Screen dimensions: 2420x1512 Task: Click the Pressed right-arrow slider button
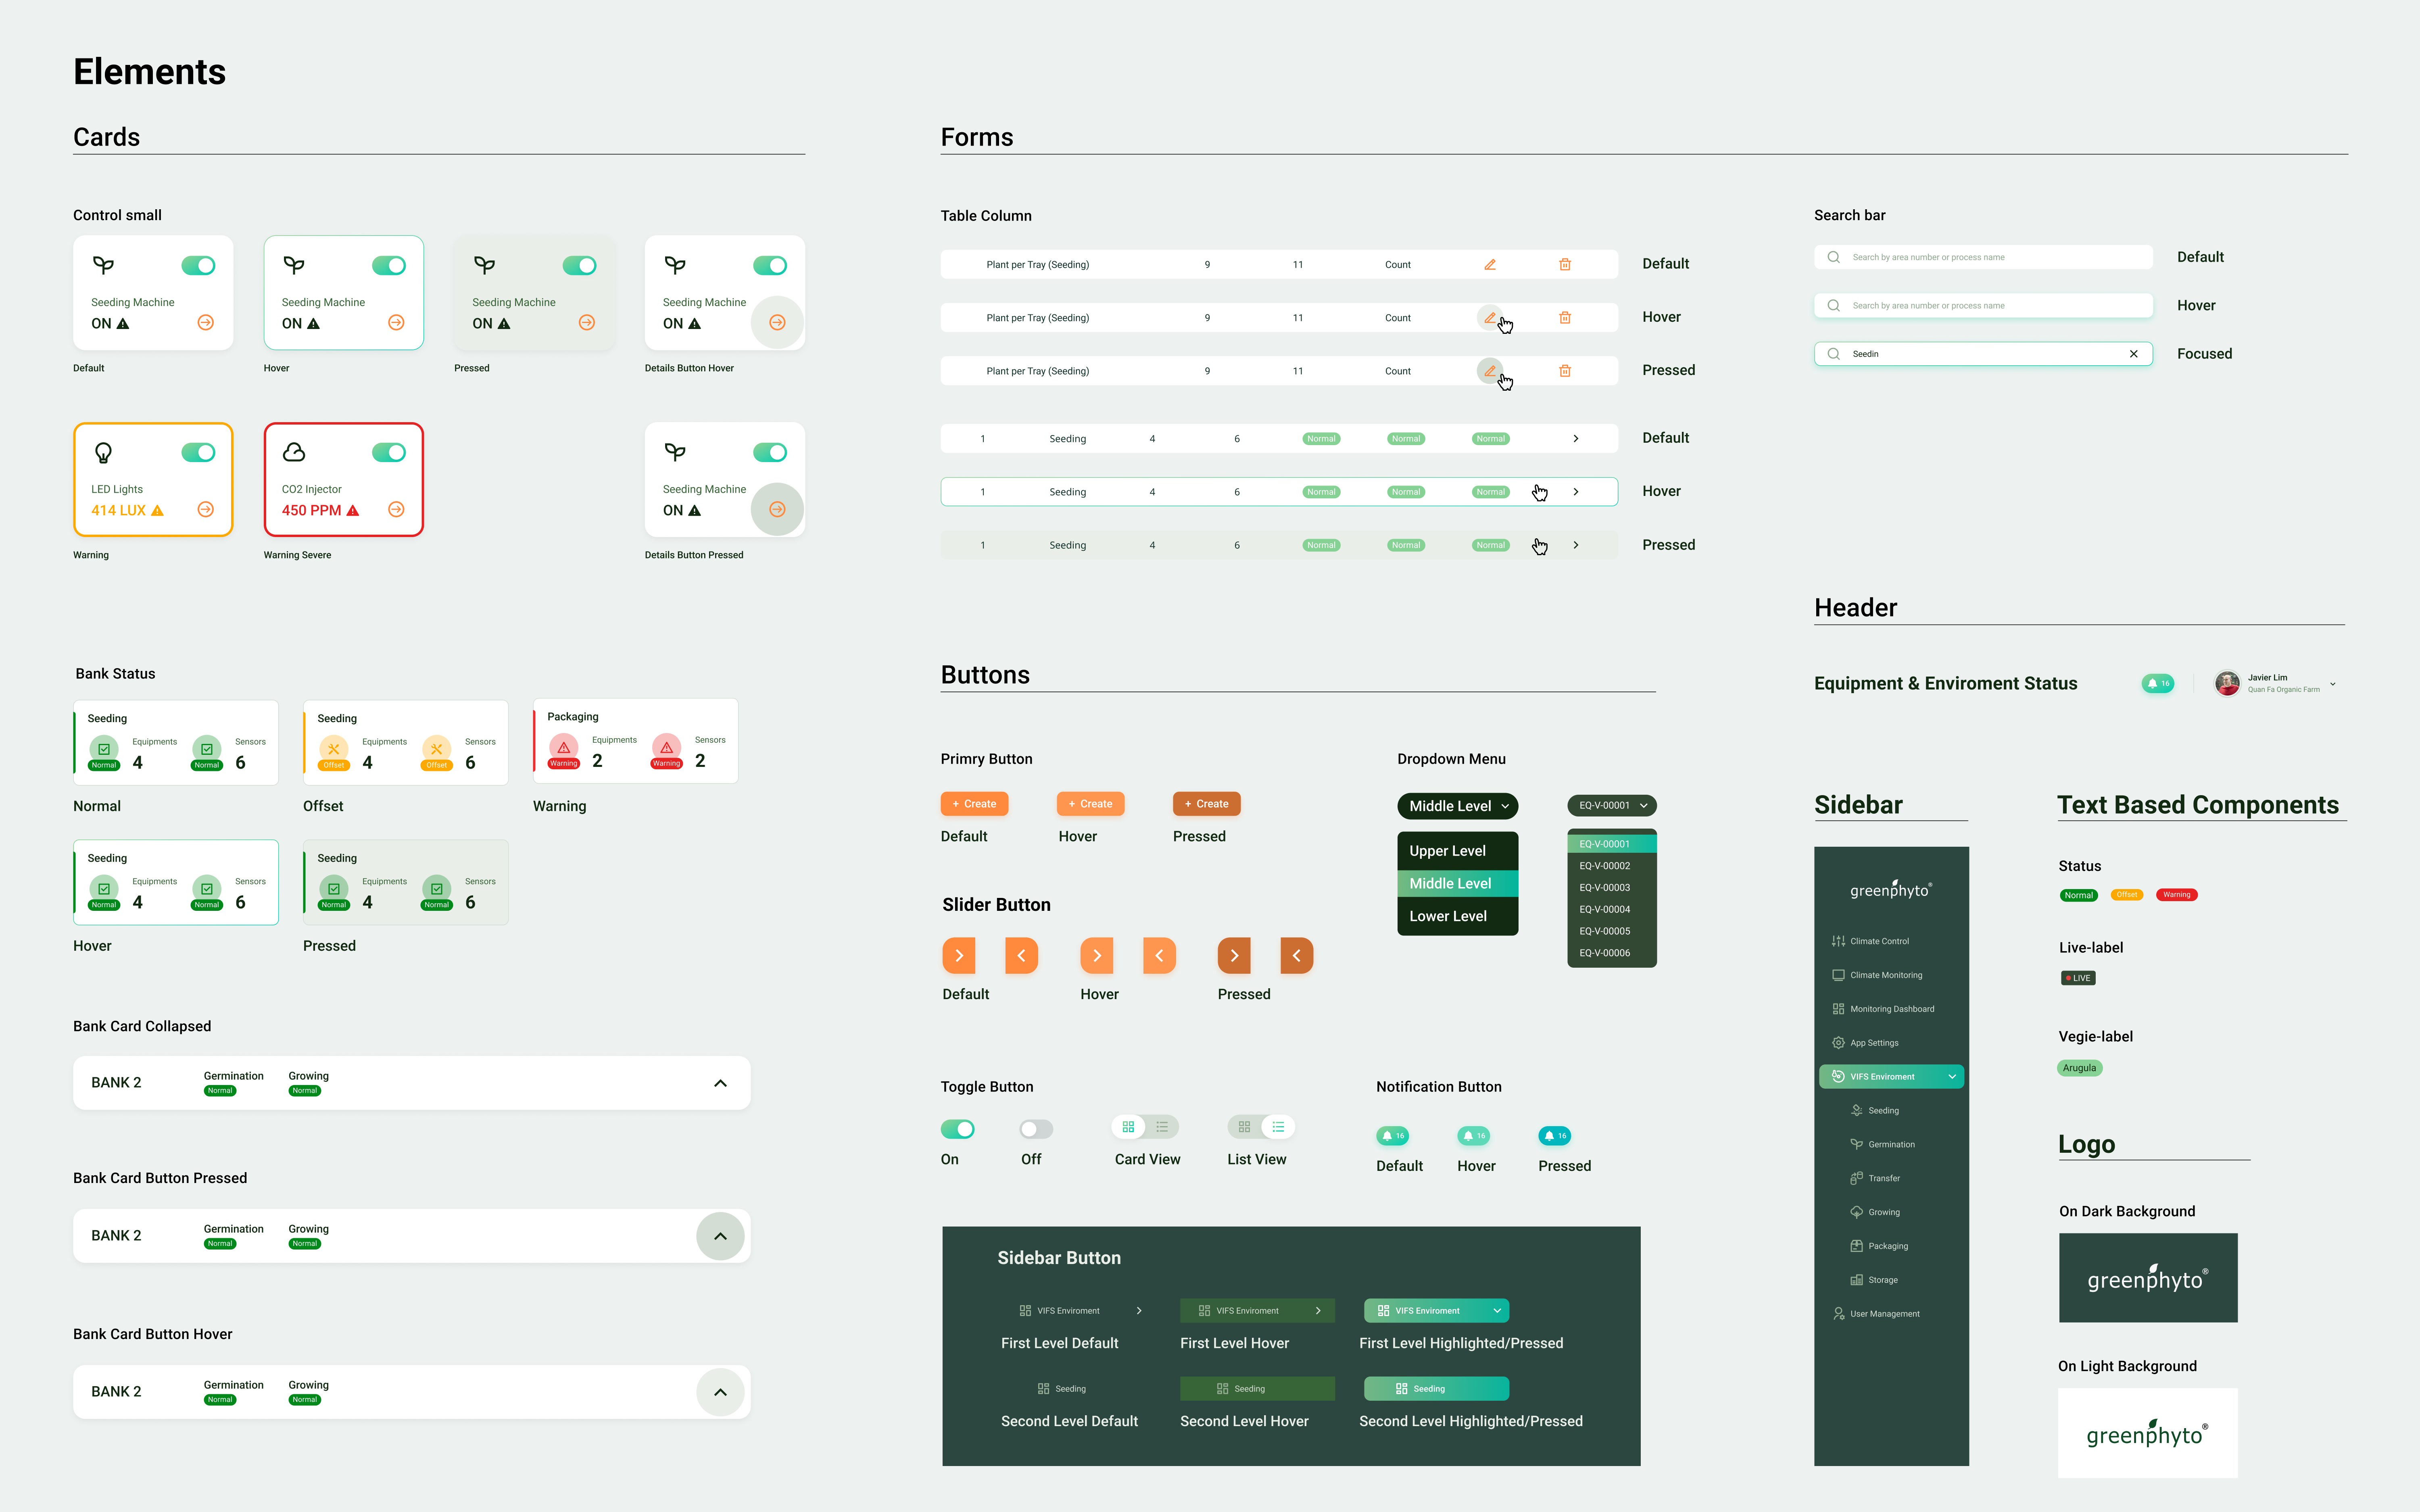[x=1234, y=956]
